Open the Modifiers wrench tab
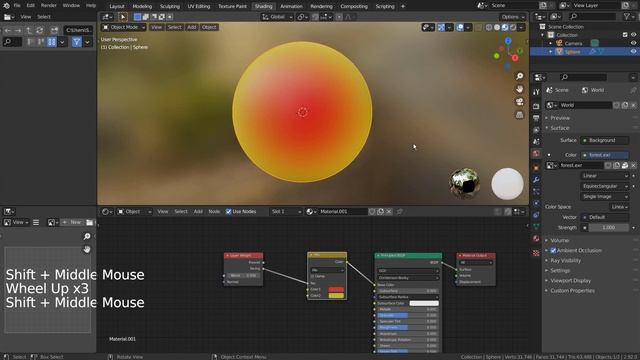640x360 pixels. coord(536,180)
